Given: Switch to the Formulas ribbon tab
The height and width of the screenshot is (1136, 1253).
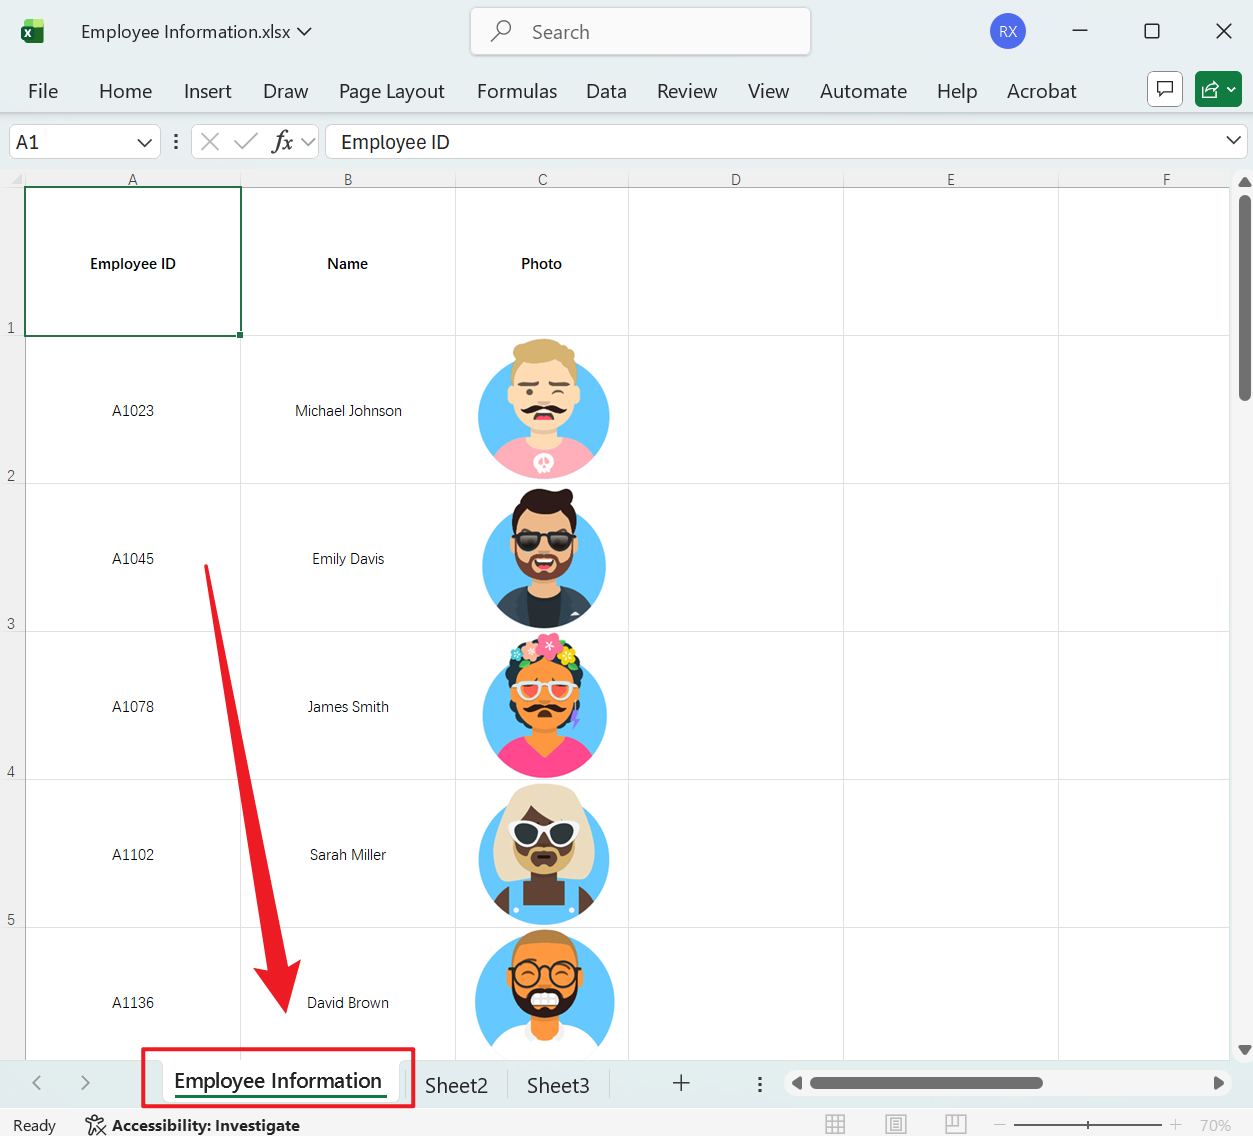Looking at the screenshot, I should [x=516, y=91].
